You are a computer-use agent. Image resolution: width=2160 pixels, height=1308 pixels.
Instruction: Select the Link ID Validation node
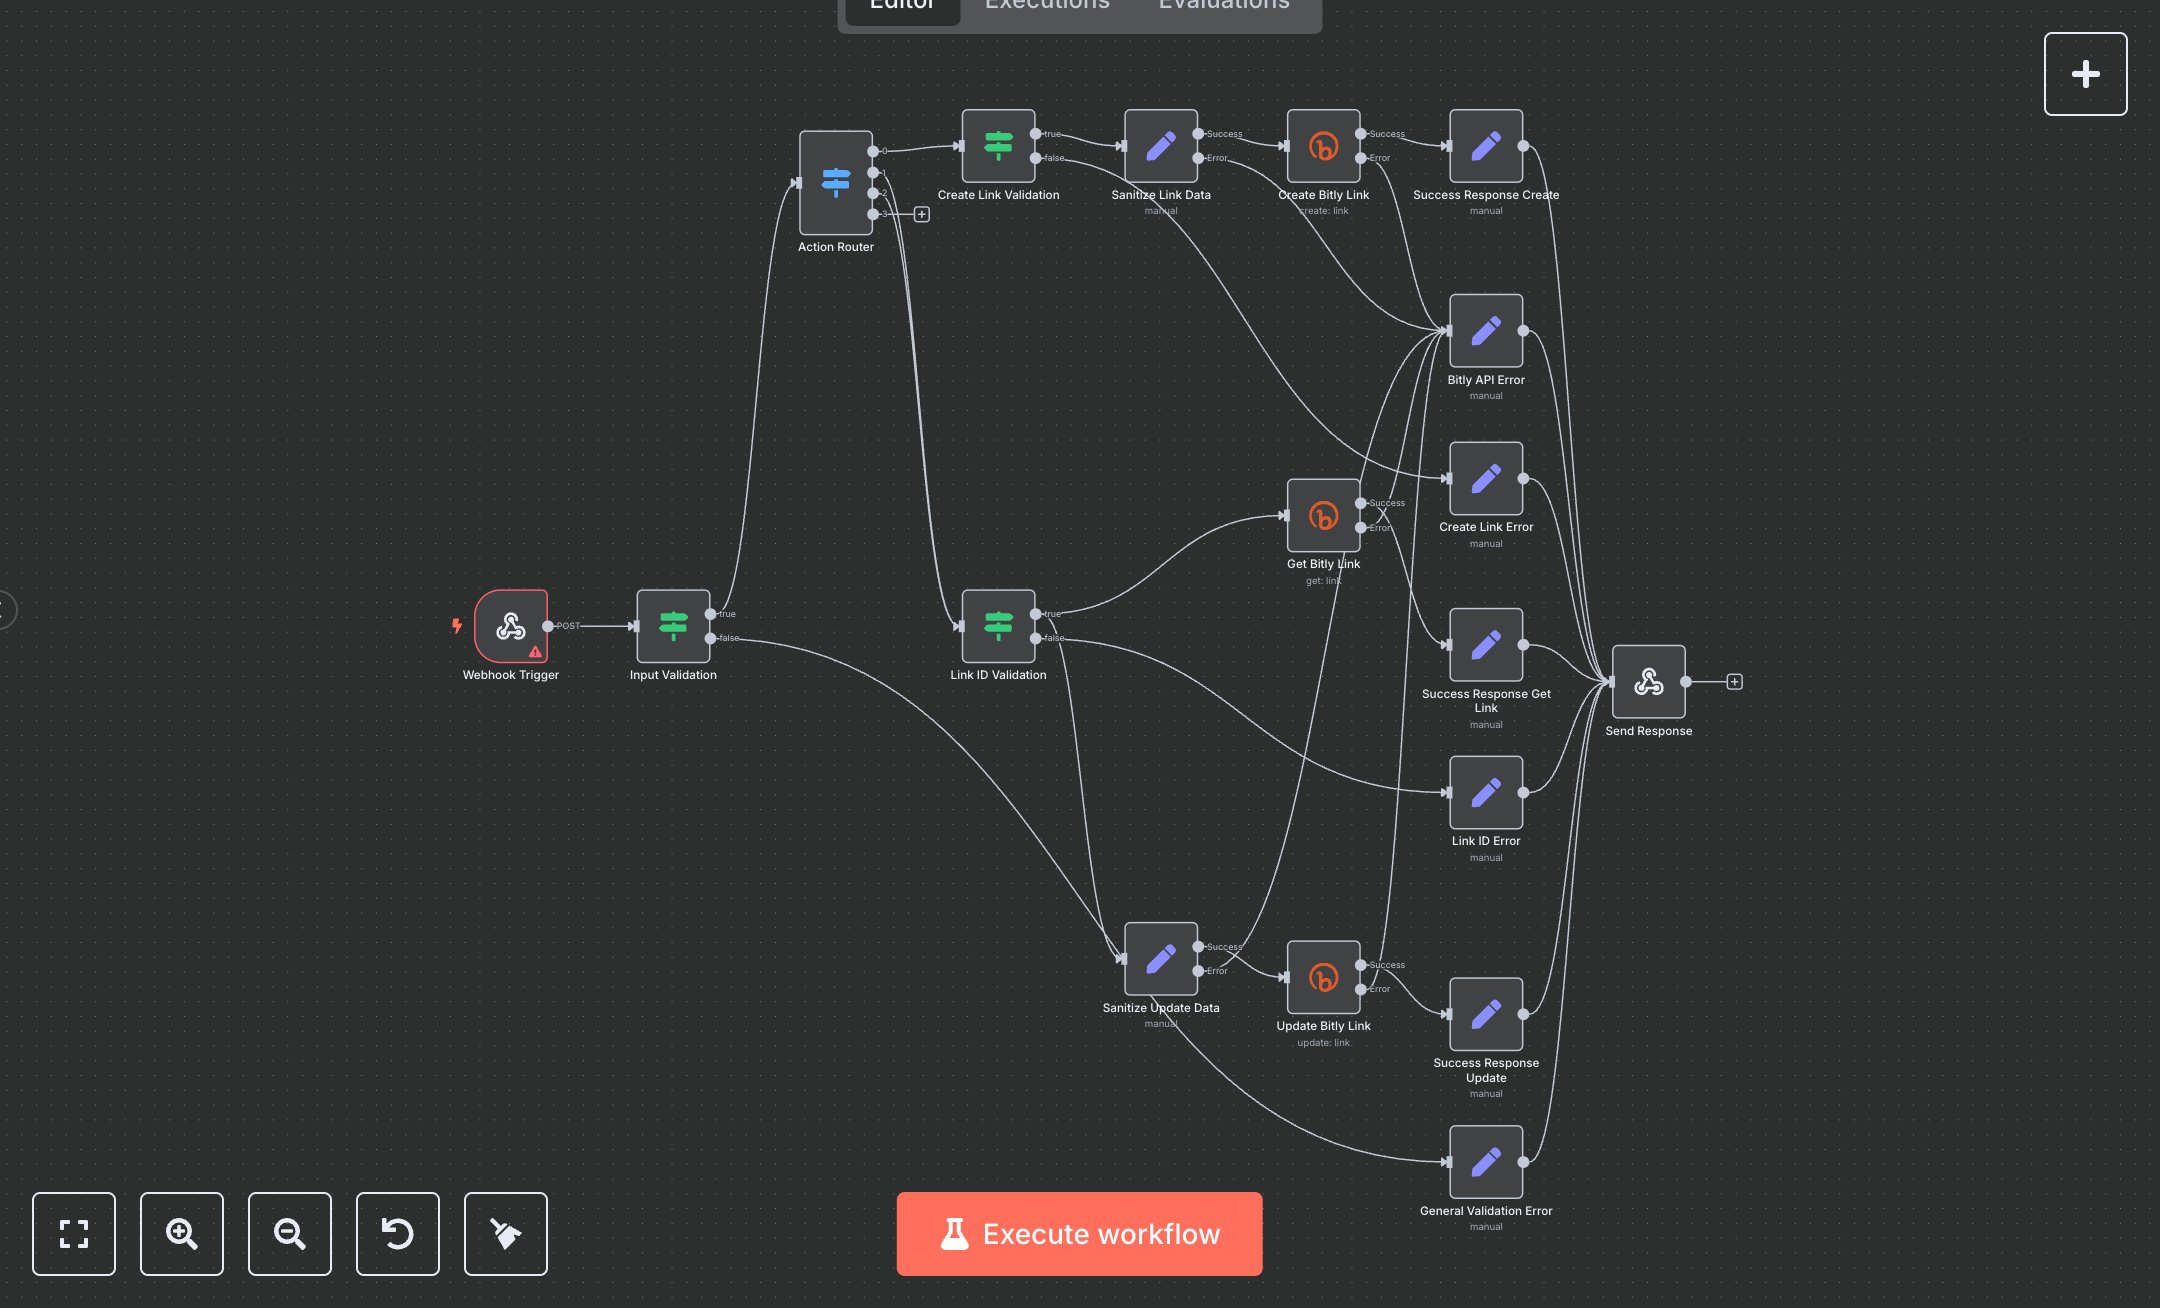pos(997,627)
